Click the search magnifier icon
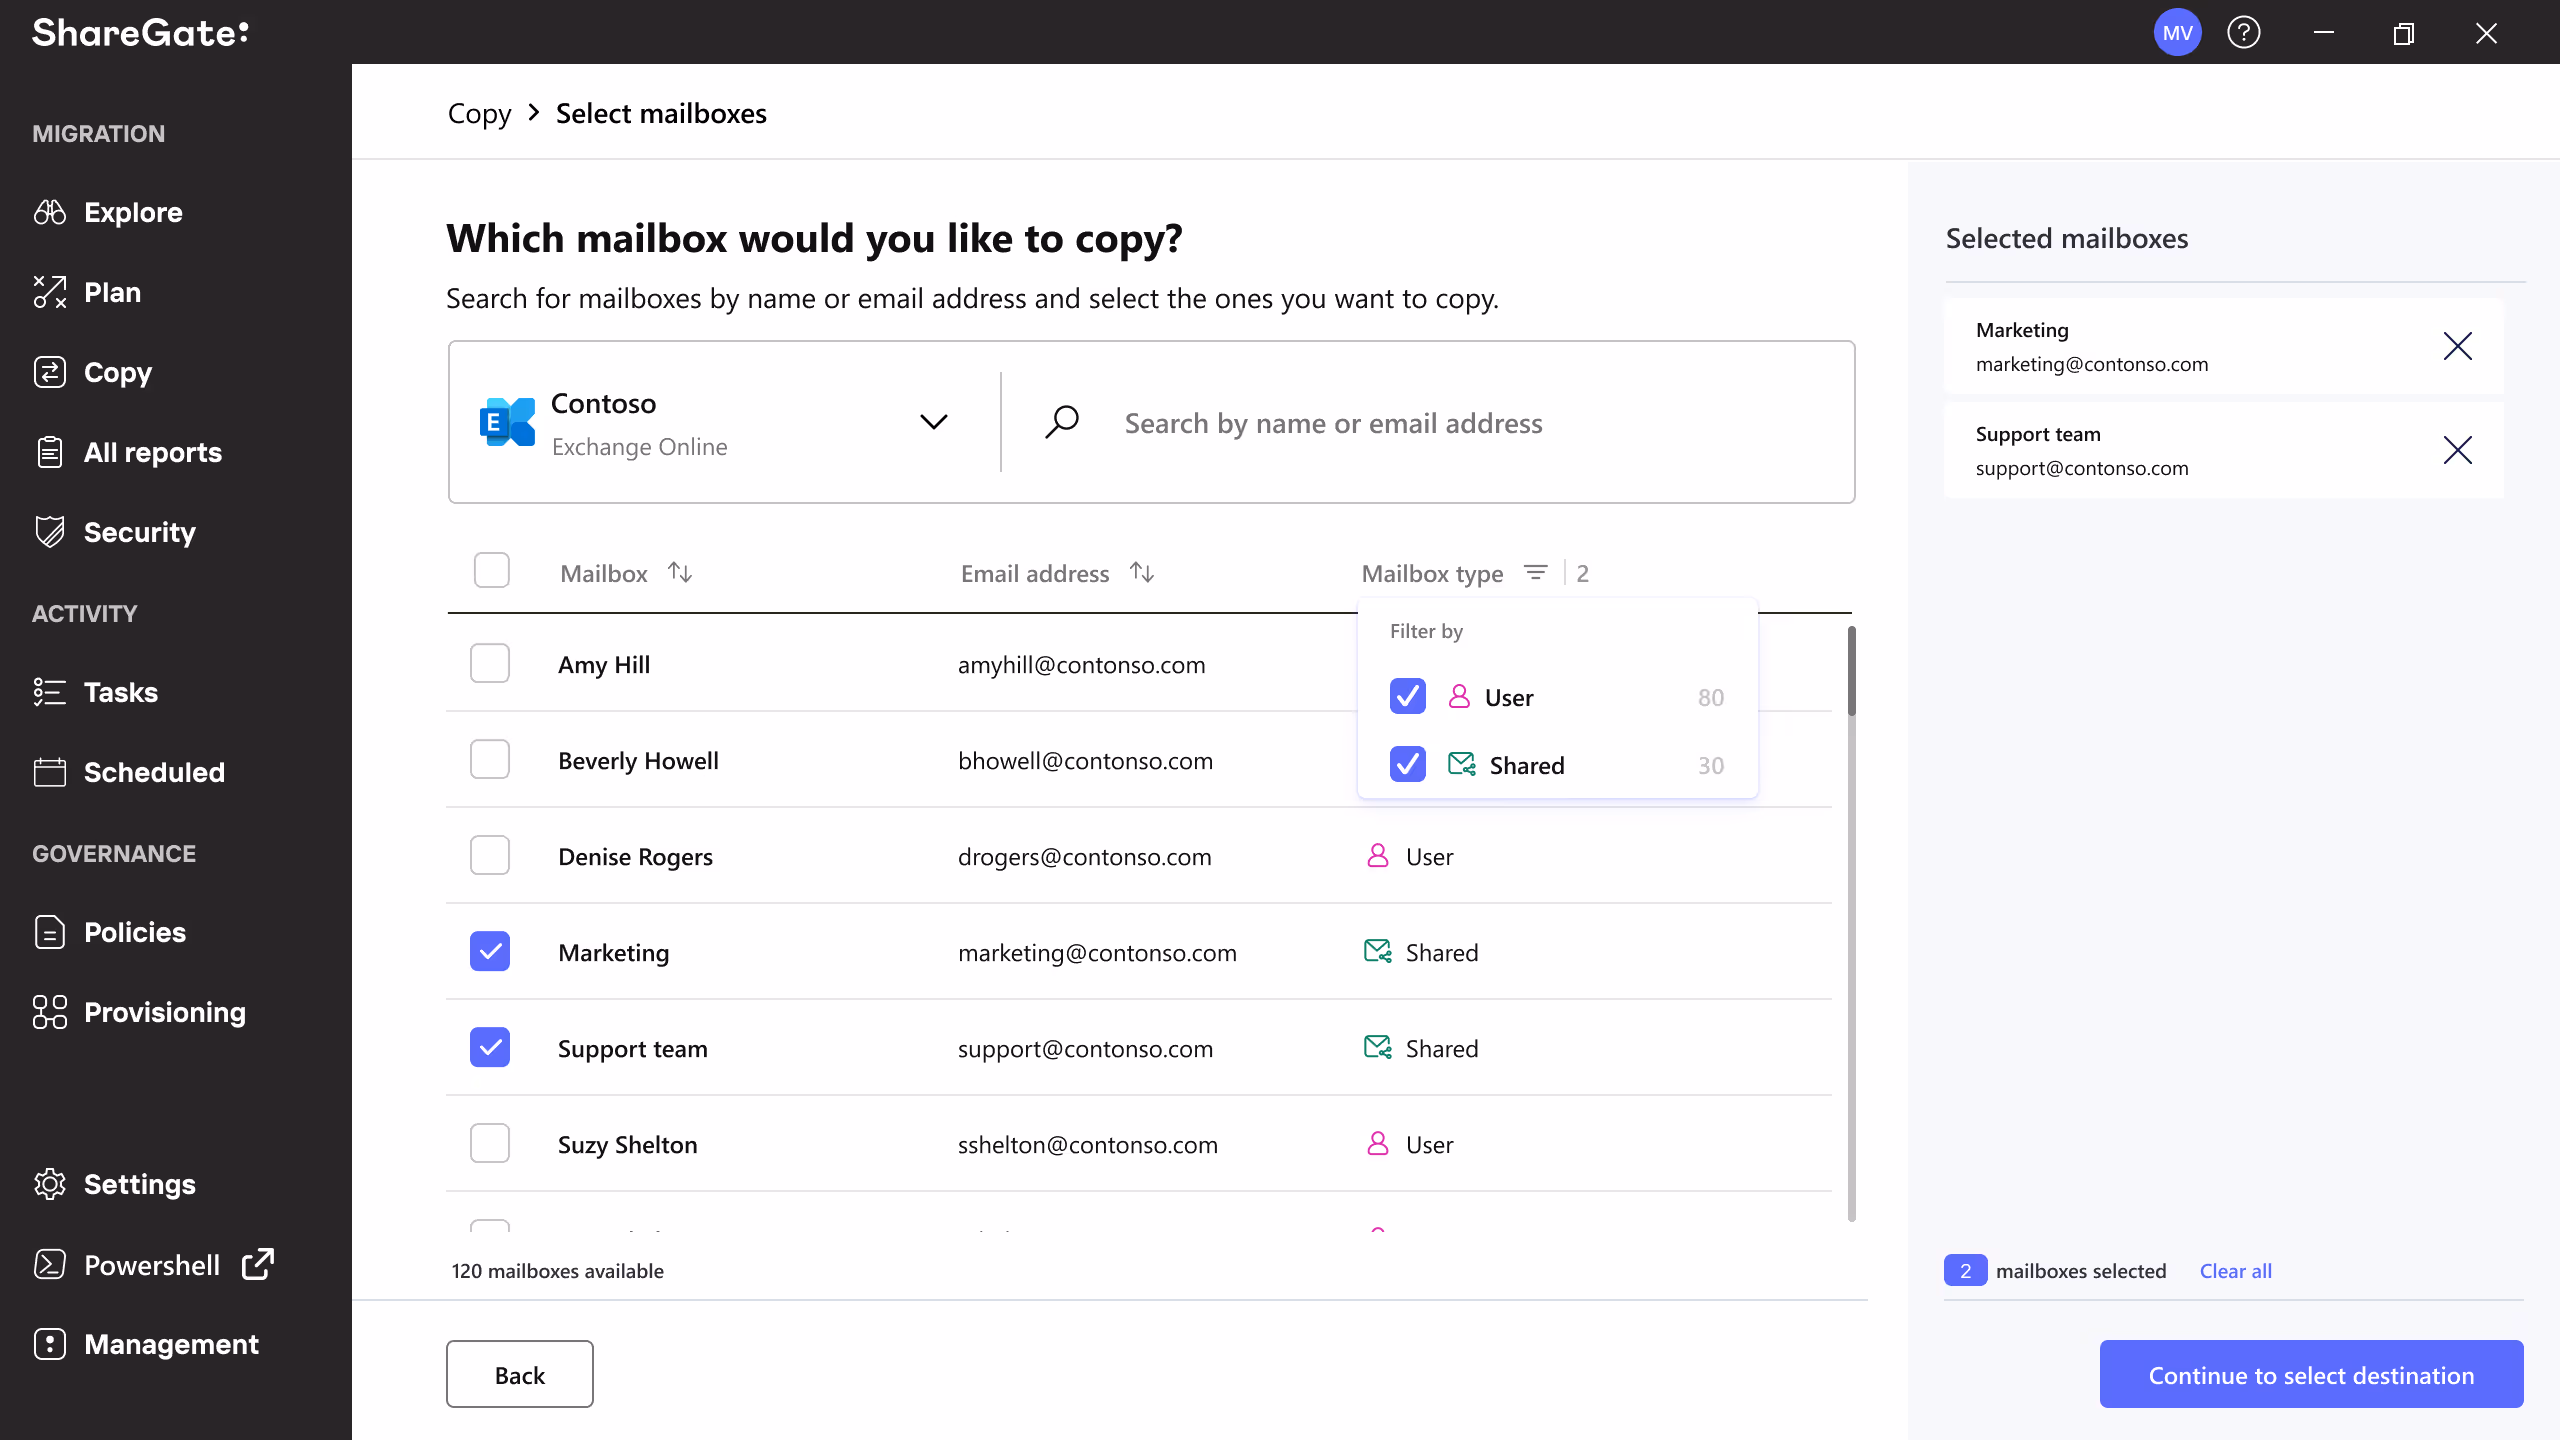 (x=1062, y=422)
